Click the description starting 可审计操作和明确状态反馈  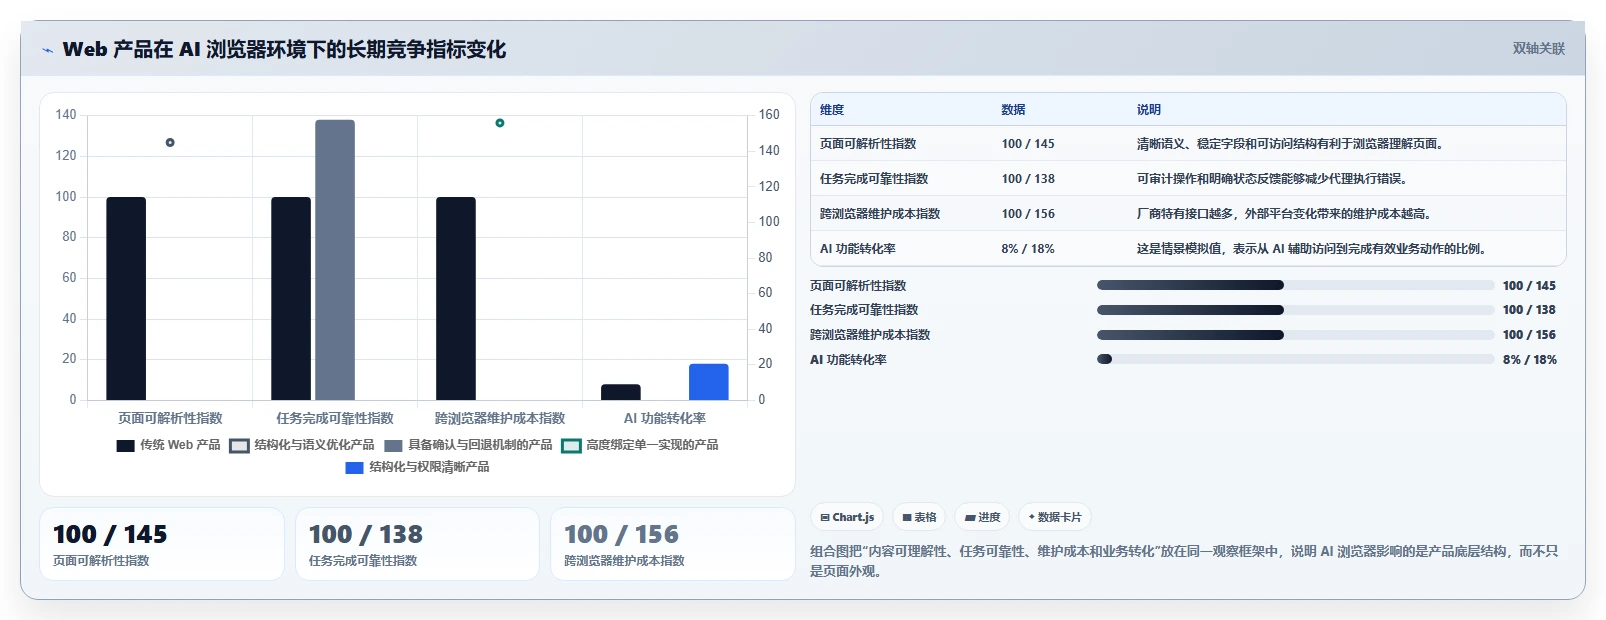tap(1273, 179)
